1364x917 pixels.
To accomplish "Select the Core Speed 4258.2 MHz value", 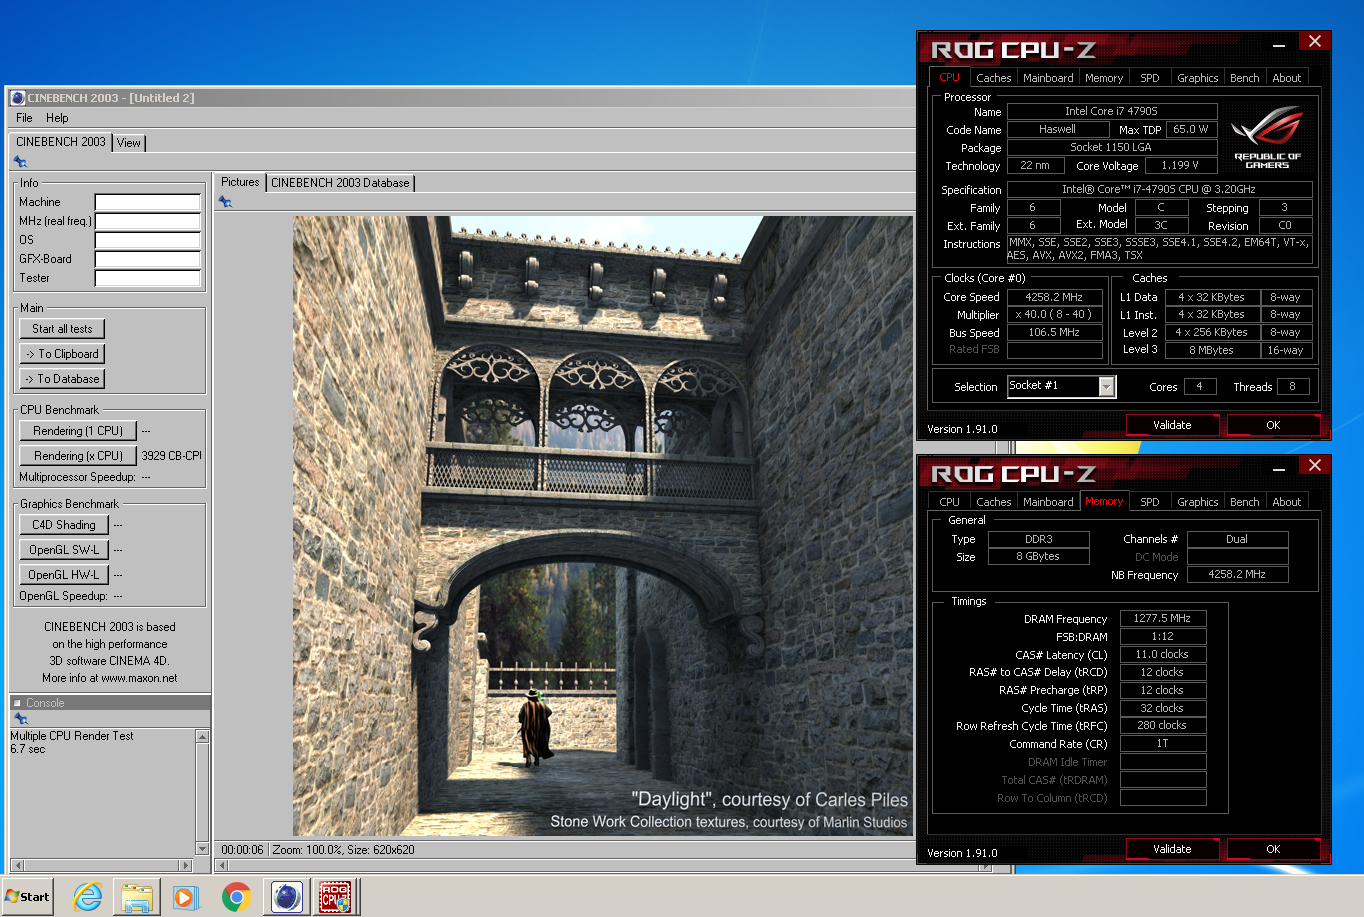I will pos(1054,297).
